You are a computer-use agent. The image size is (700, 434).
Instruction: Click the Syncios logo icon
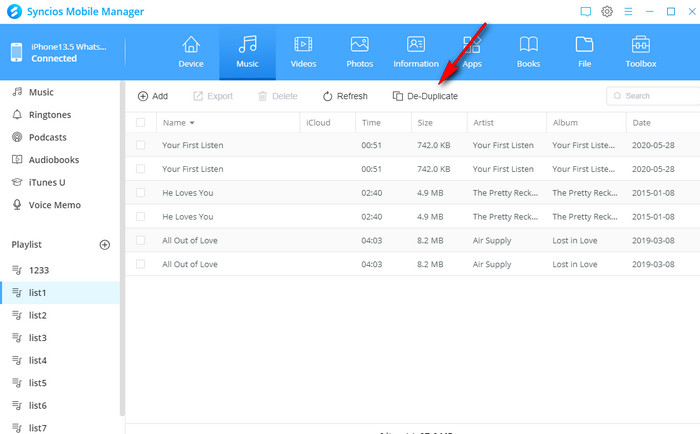pyautogui.click(x=14, y=12)
